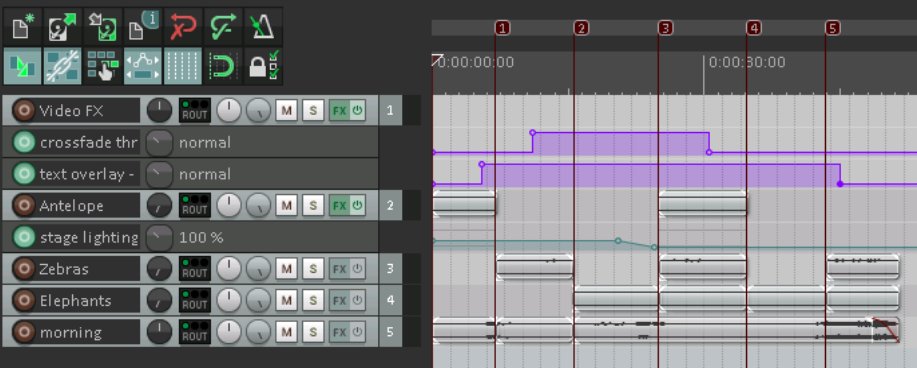
Task: Select timeline marker 2
Action: (581, 28)
